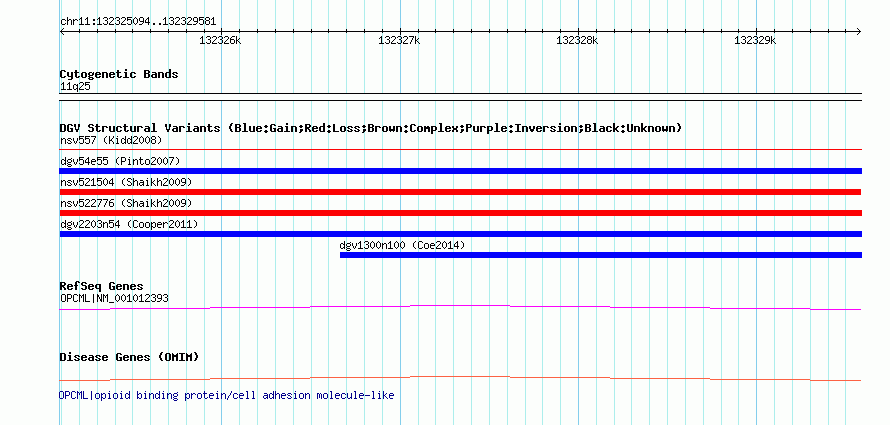Click the 132328k ruler marker
The height and width of the screenshot is (425, 890).
pos(577,40)
